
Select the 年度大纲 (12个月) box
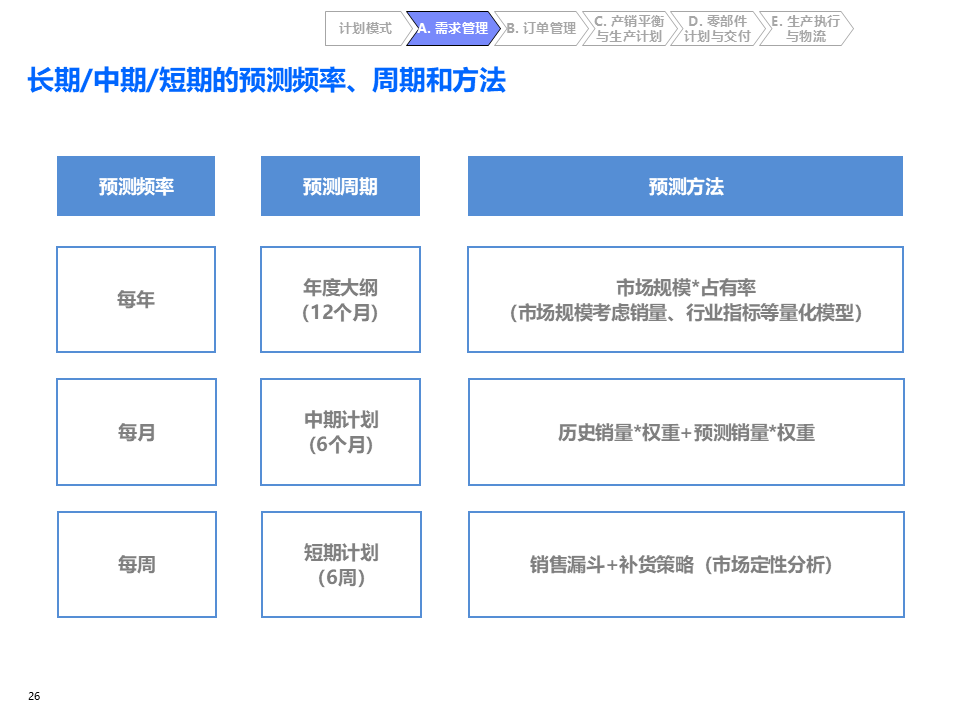point(340,299)
